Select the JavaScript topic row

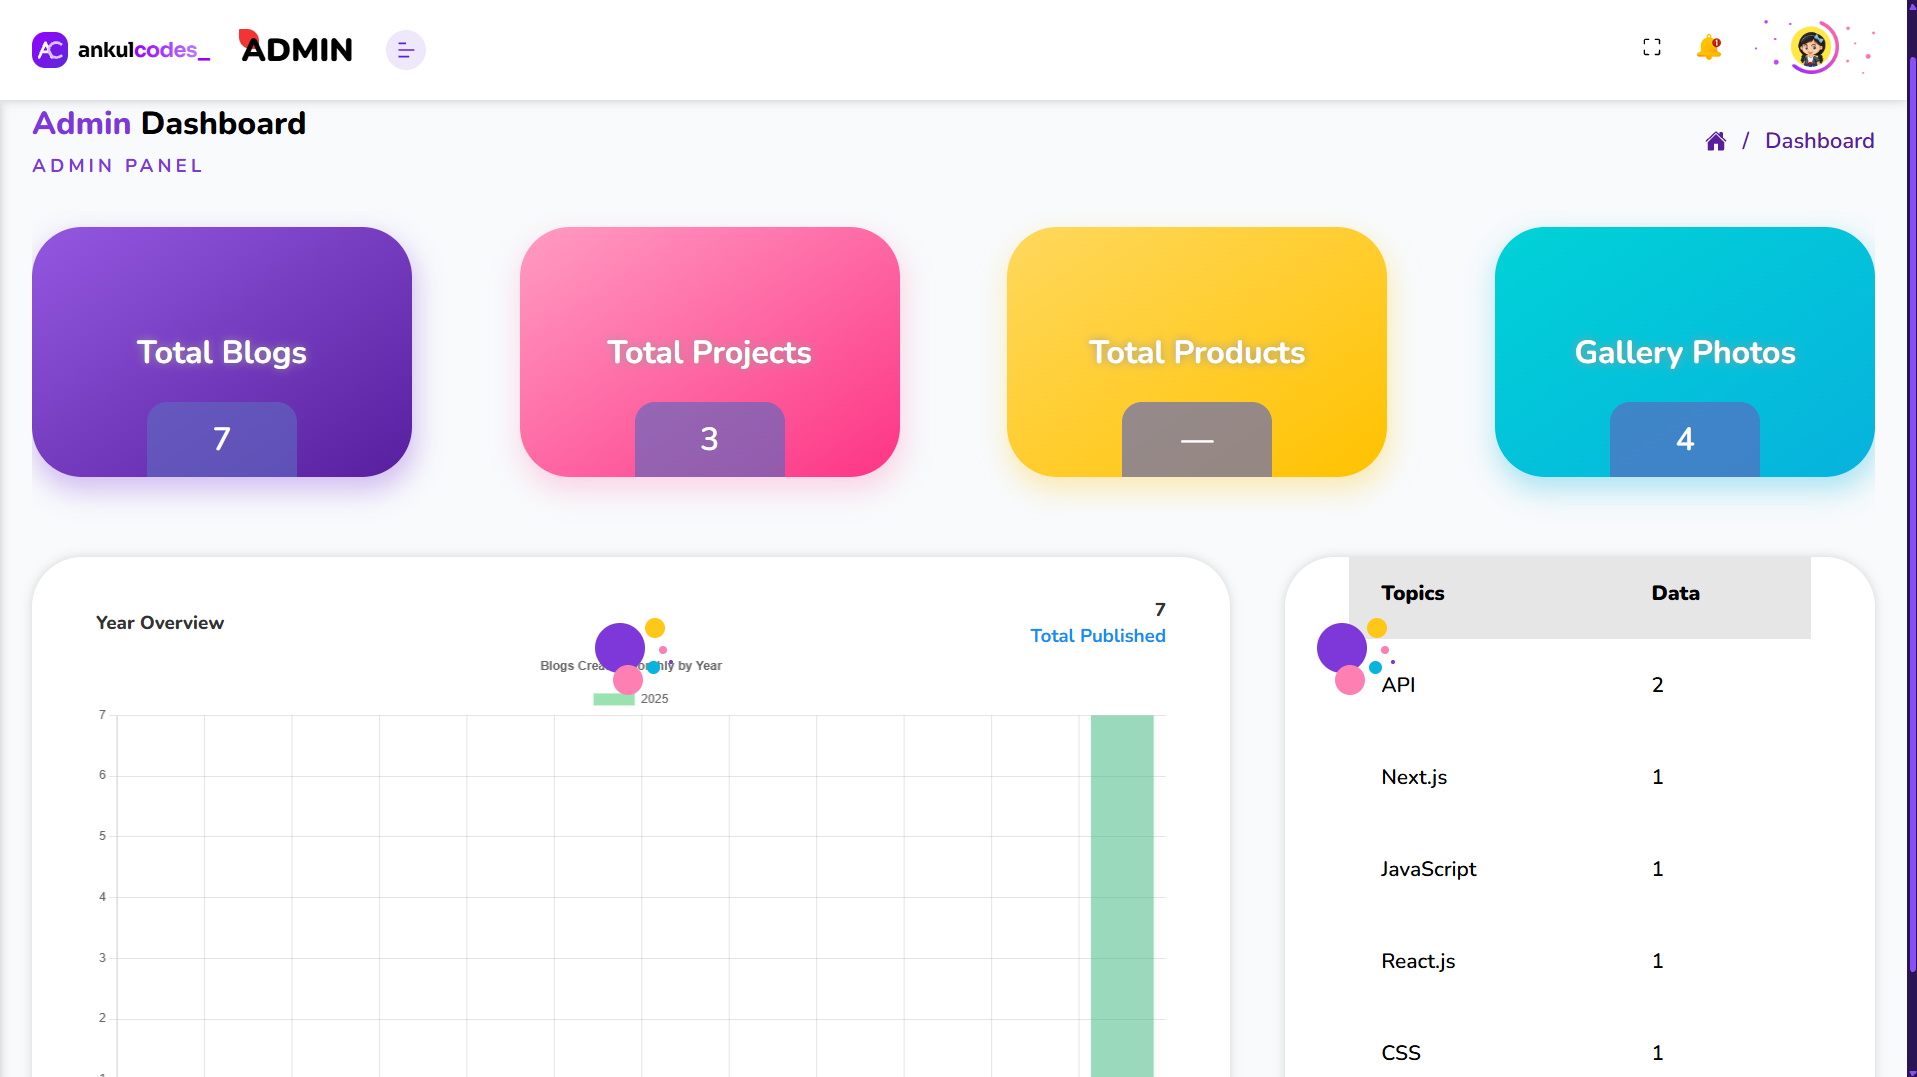coord(1580,869)
